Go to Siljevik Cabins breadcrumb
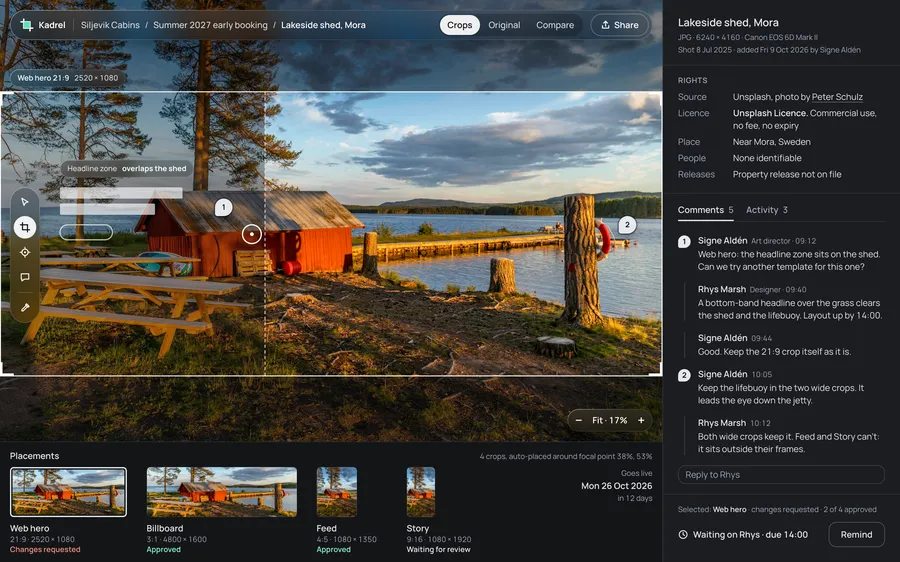 click(x=110, y=25)
